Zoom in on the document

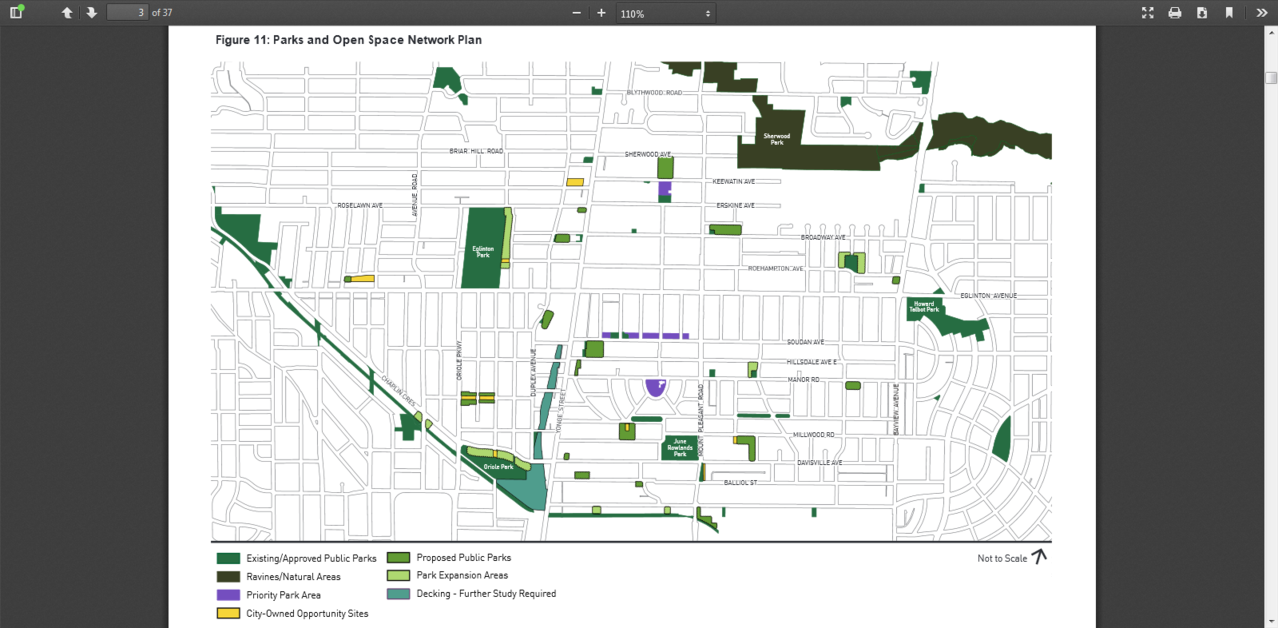[601, 13]
